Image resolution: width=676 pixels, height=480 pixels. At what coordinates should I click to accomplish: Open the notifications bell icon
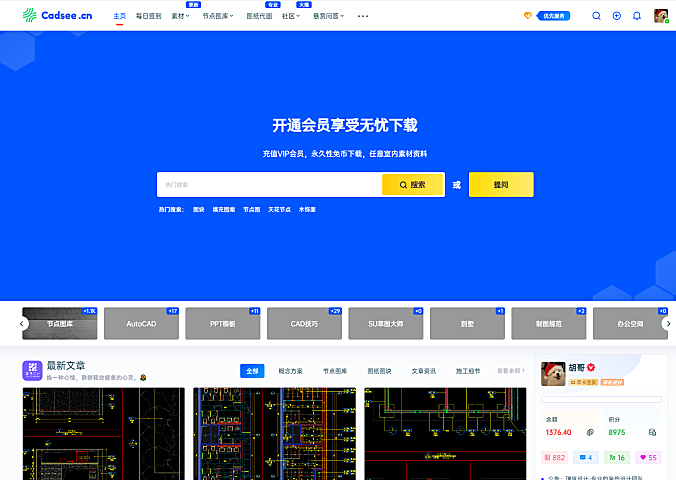coord(637,16)
